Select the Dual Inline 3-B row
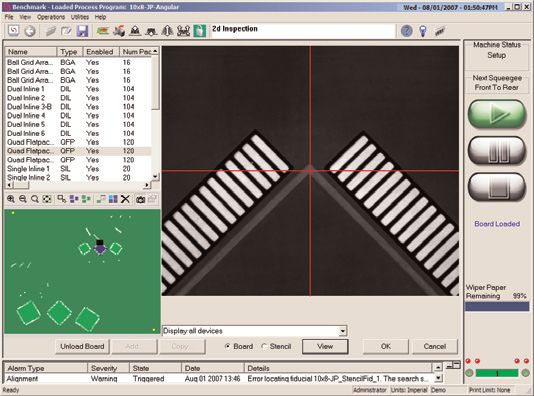 click(x=78, y=107)
